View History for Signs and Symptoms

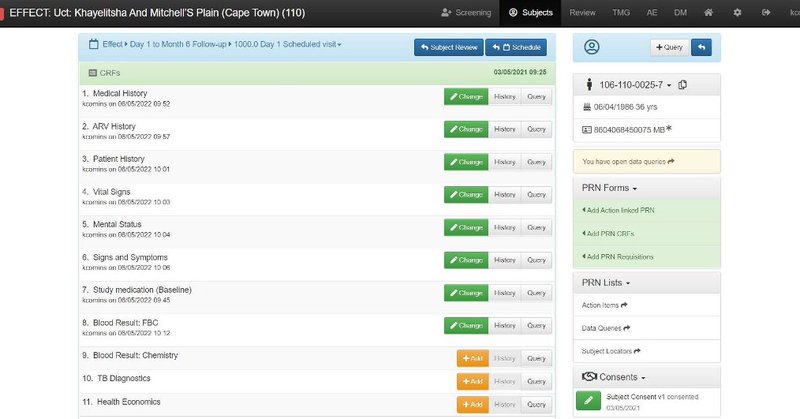coord(505,260)
